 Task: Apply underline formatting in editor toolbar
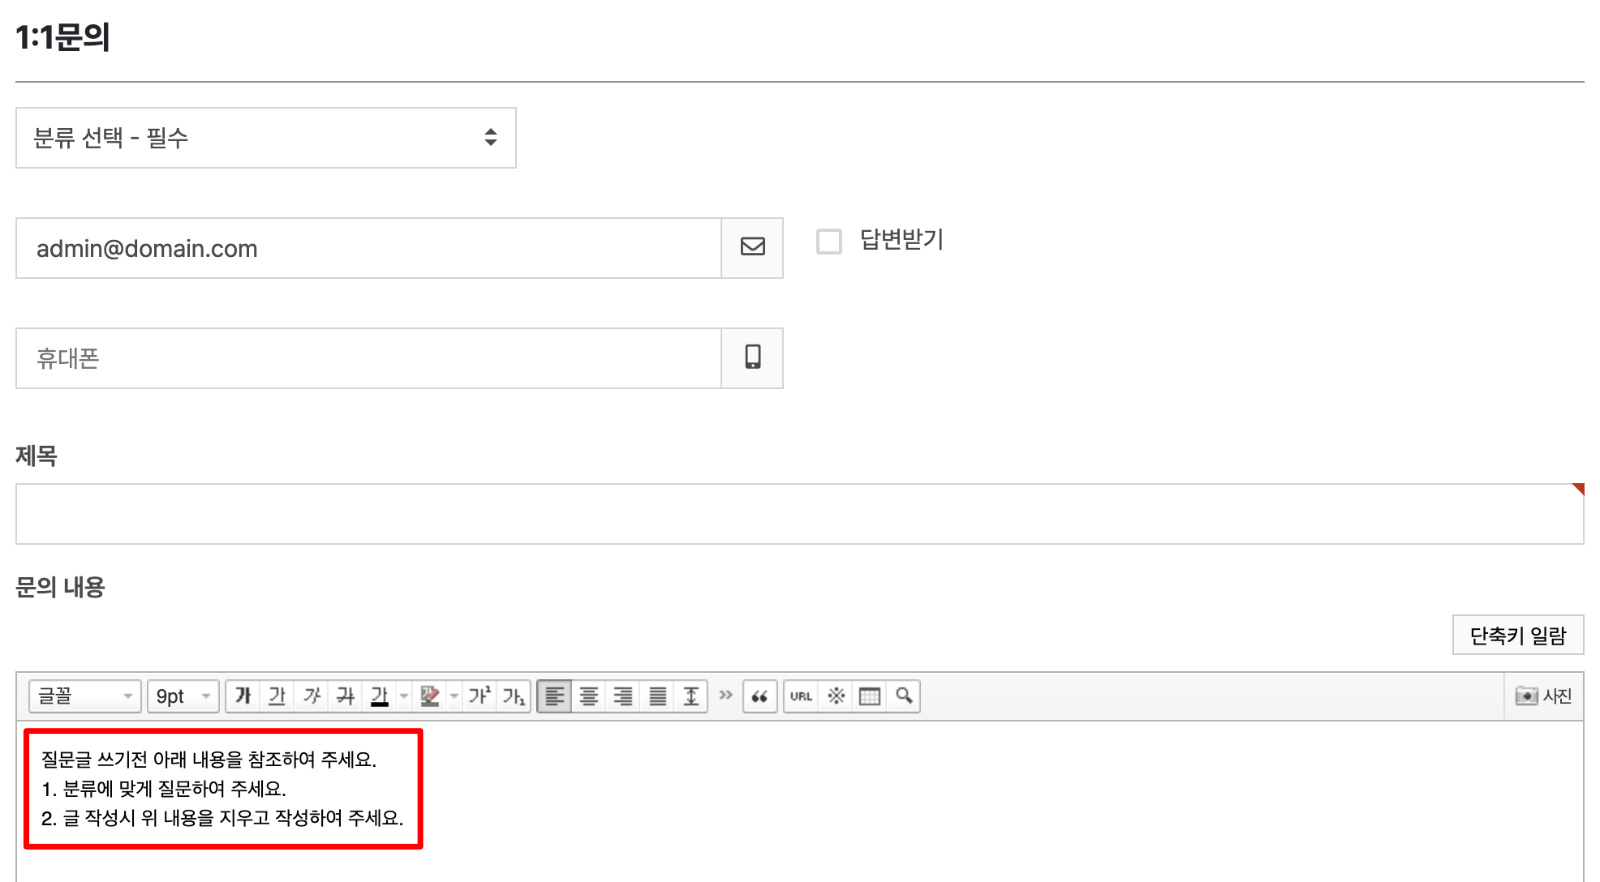pyautogui.click(x=277, y=696)
